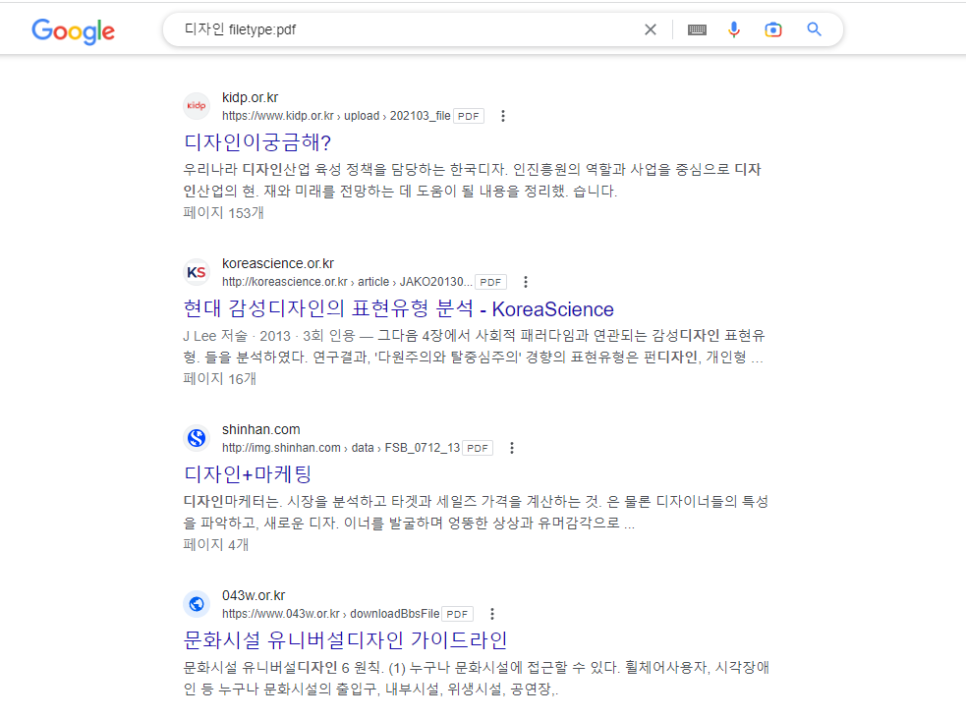Image resolution: width=966 pixels, height=717 pixels.
Task: Open more options for 043w.or.kr result
Action: pyautogui.click(x=492, y=614)
